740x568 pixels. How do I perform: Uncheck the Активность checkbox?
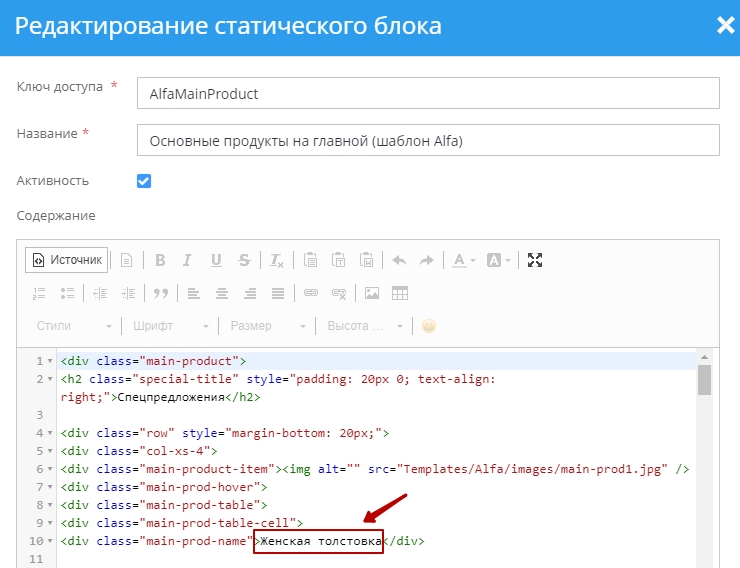[144, 181]
